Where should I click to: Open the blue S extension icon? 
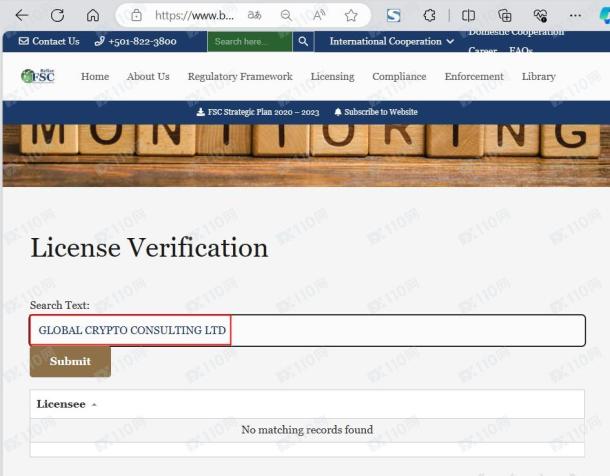pyautogui.click(x=393, y=16)
